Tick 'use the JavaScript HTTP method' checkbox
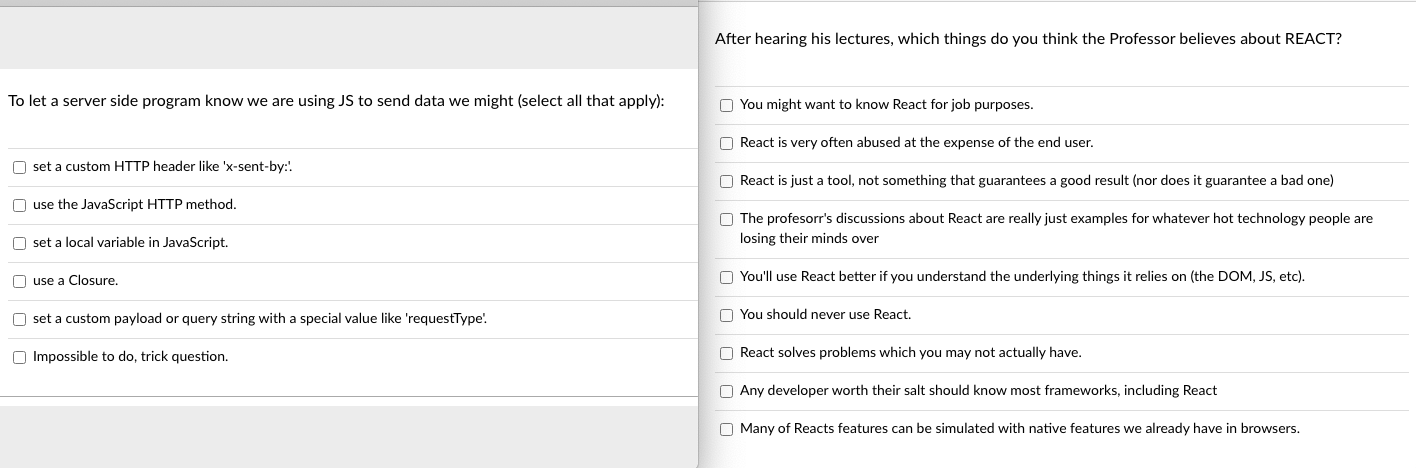1416x468 pixels. pyautogui.click(x=19, y=205)
